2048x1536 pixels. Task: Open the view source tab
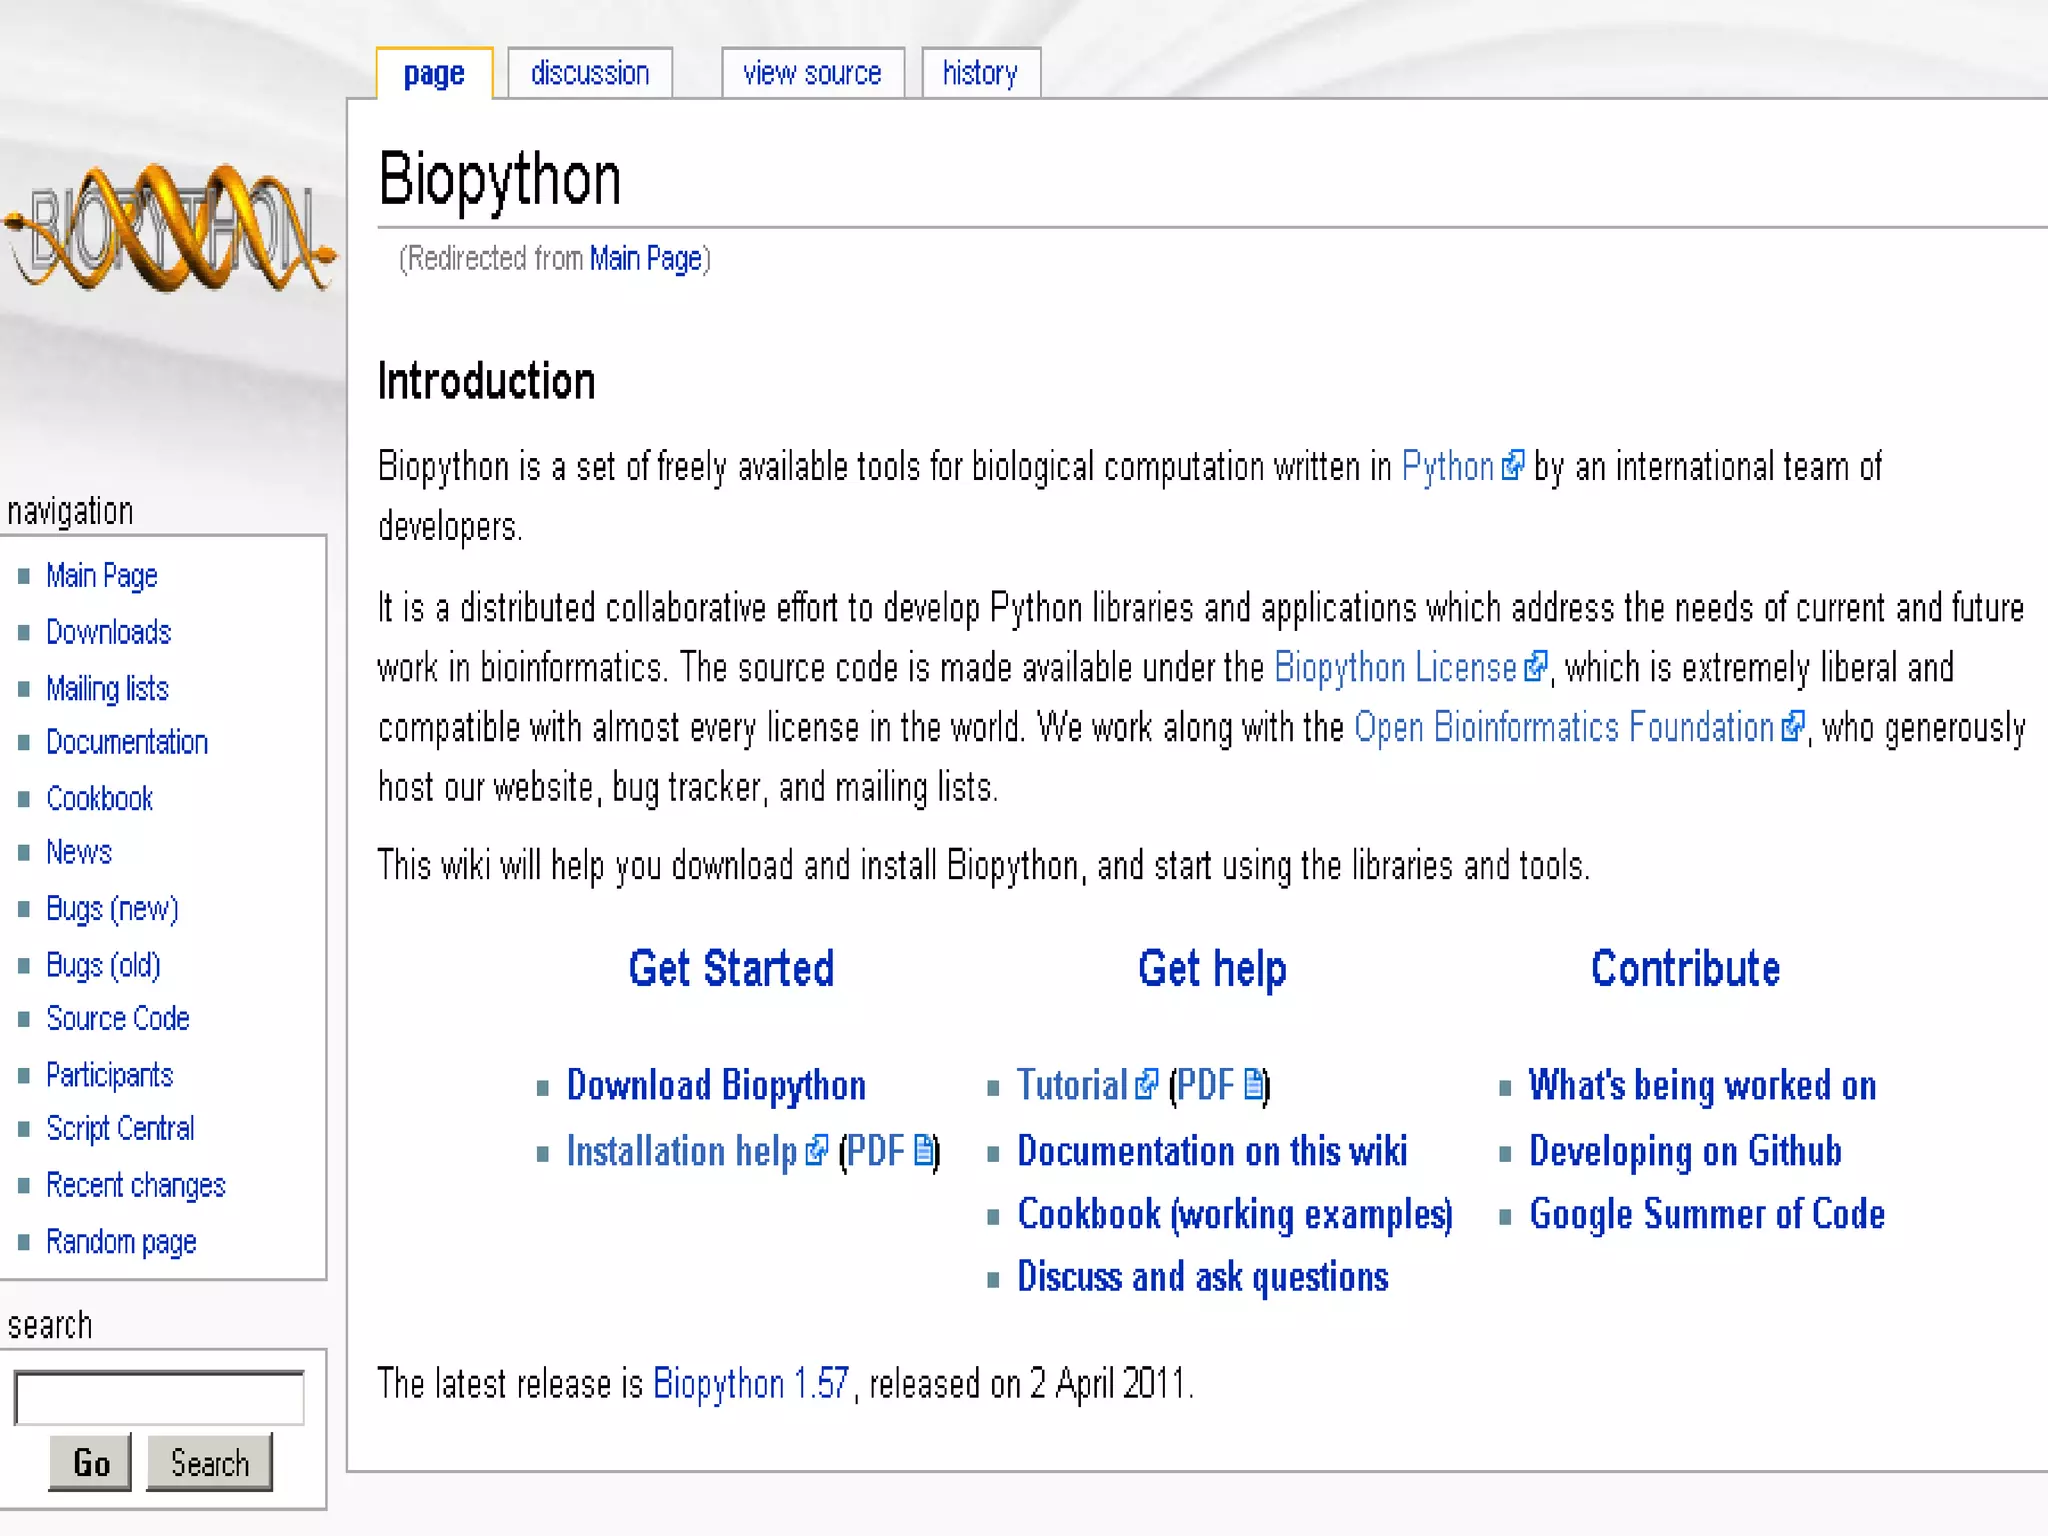click(x=812, y=73)
